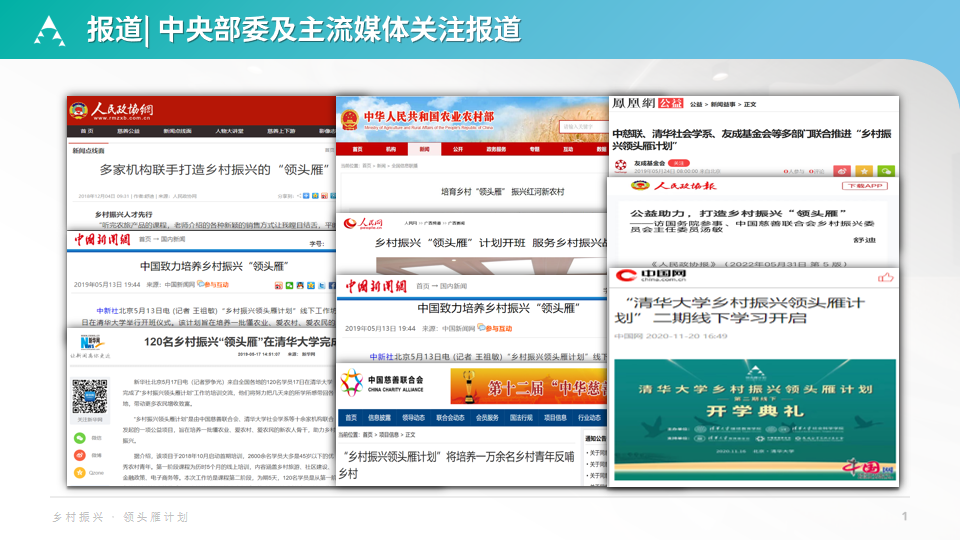Open 联合会动态 in 中国慈善联合会 navigation
960x540 pixels.
(x=450, y=418)
